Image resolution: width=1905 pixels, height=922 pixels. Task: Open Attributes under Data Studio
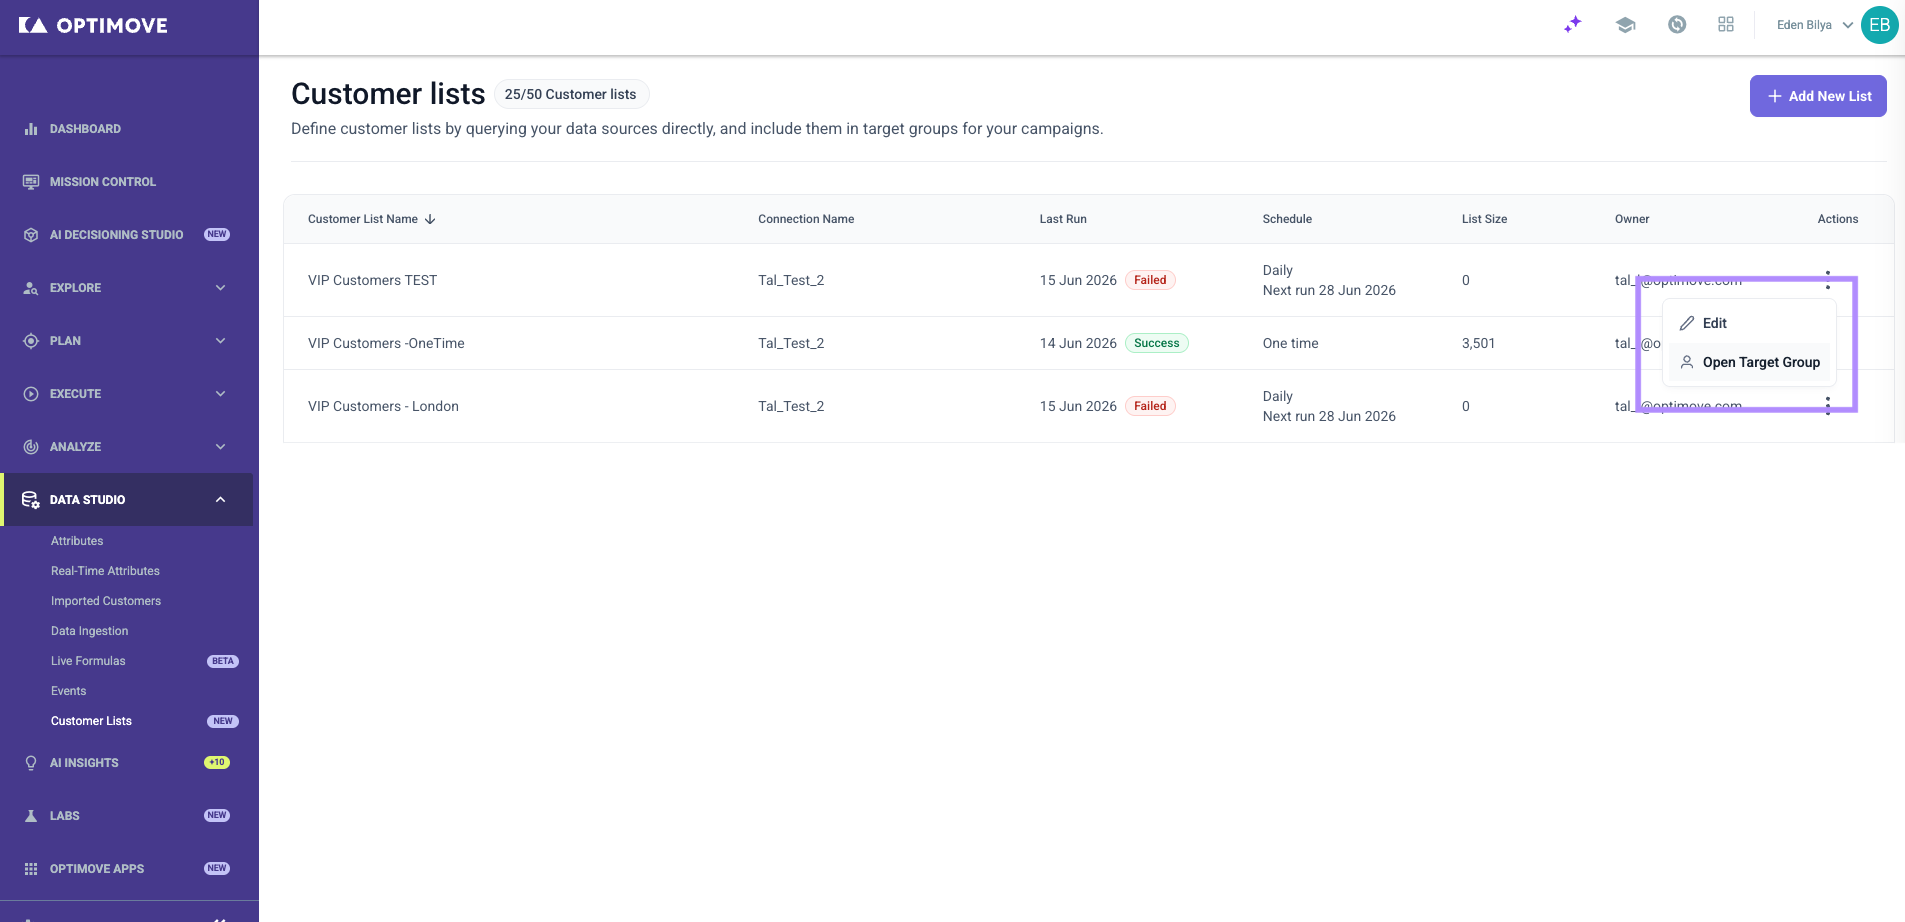pyautogui.click(x=77, y=541)
